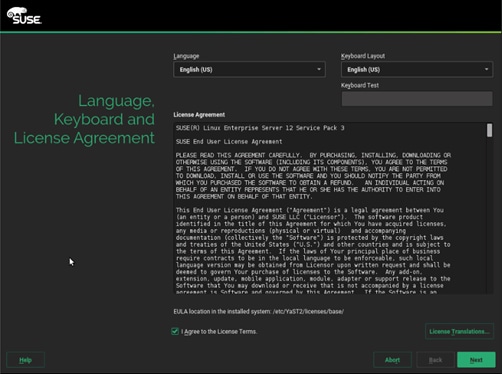Click inside the Keyboard Test field
The height and width of the screenshot is (374, 502).
point(417,99)
